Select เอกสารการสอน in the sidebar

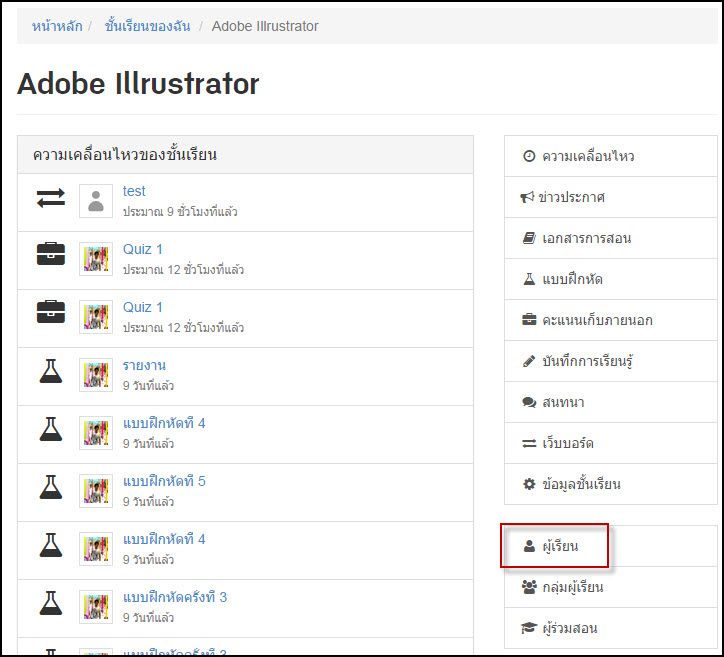(610, 238)
